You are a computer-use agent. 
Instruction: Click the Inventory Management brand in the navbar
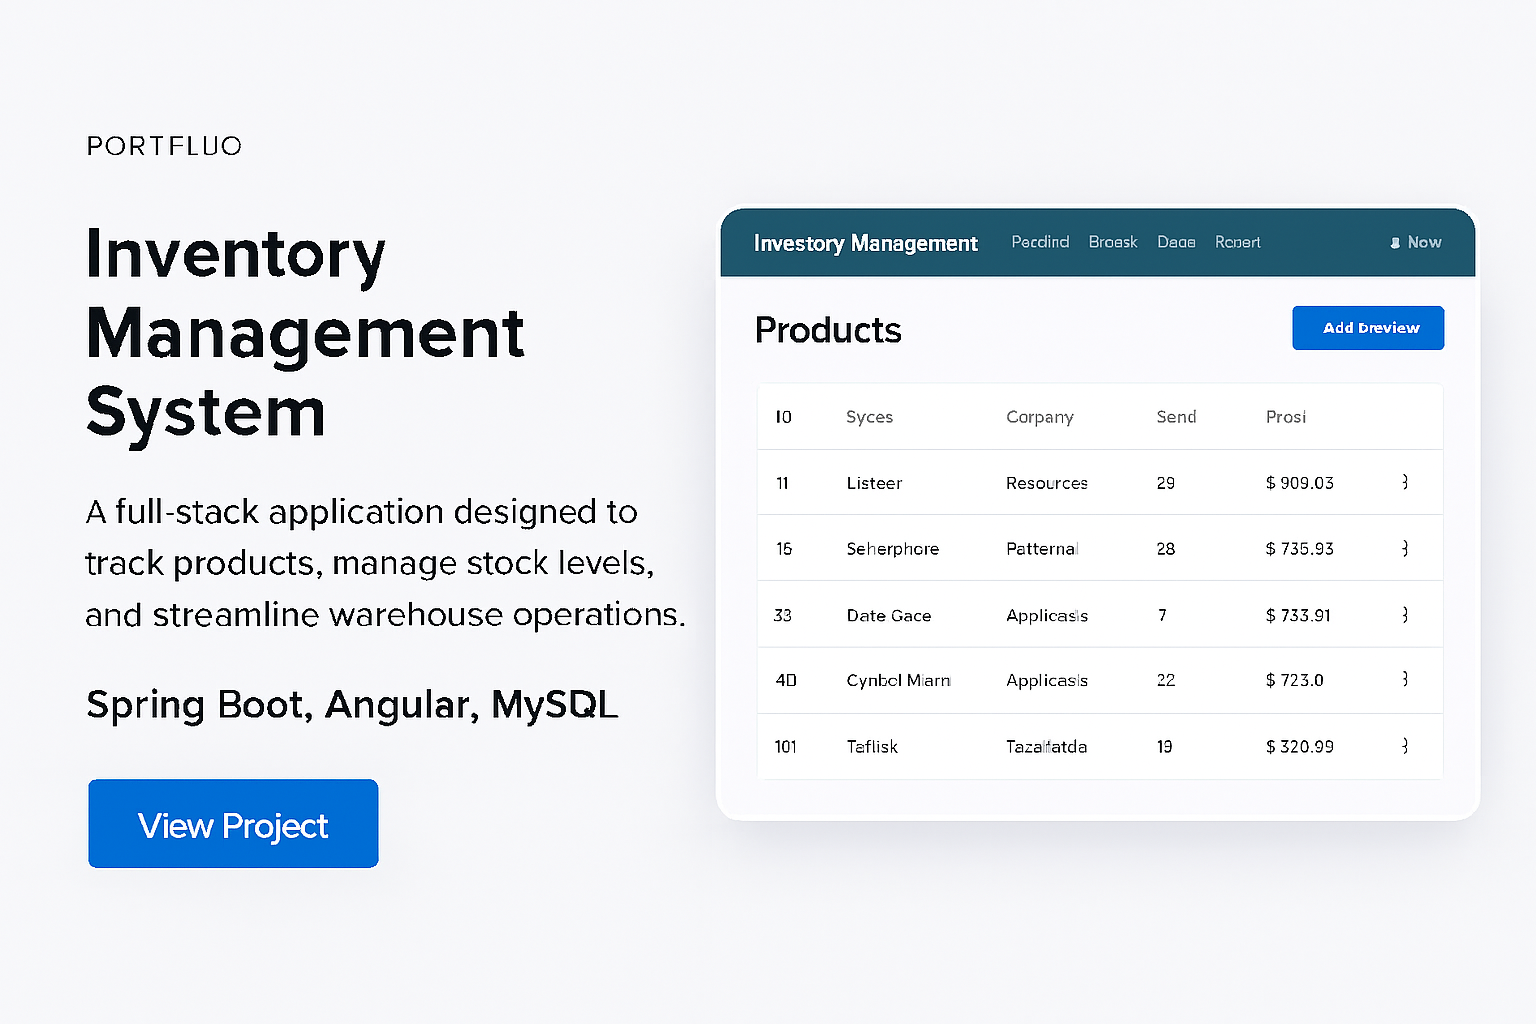pyautogui.click(x=865, y=243)
